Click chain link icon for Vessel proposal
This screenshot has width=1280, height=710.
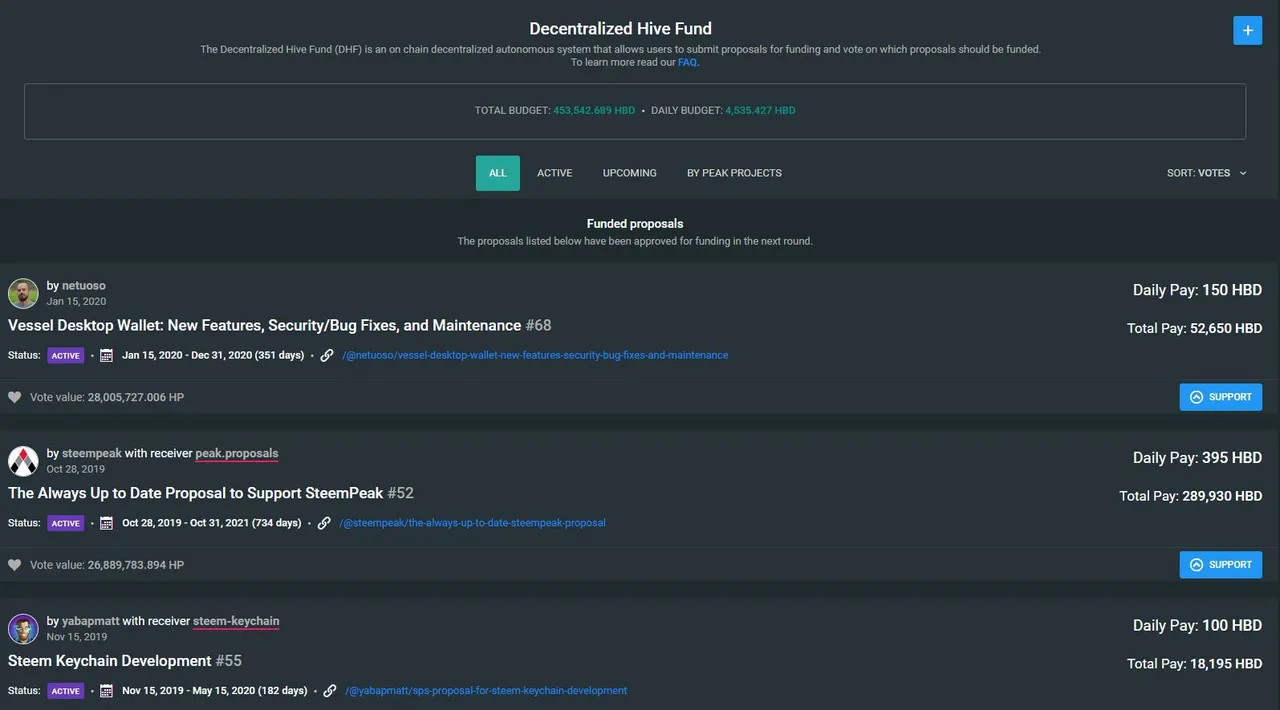[x=327, y=355]
